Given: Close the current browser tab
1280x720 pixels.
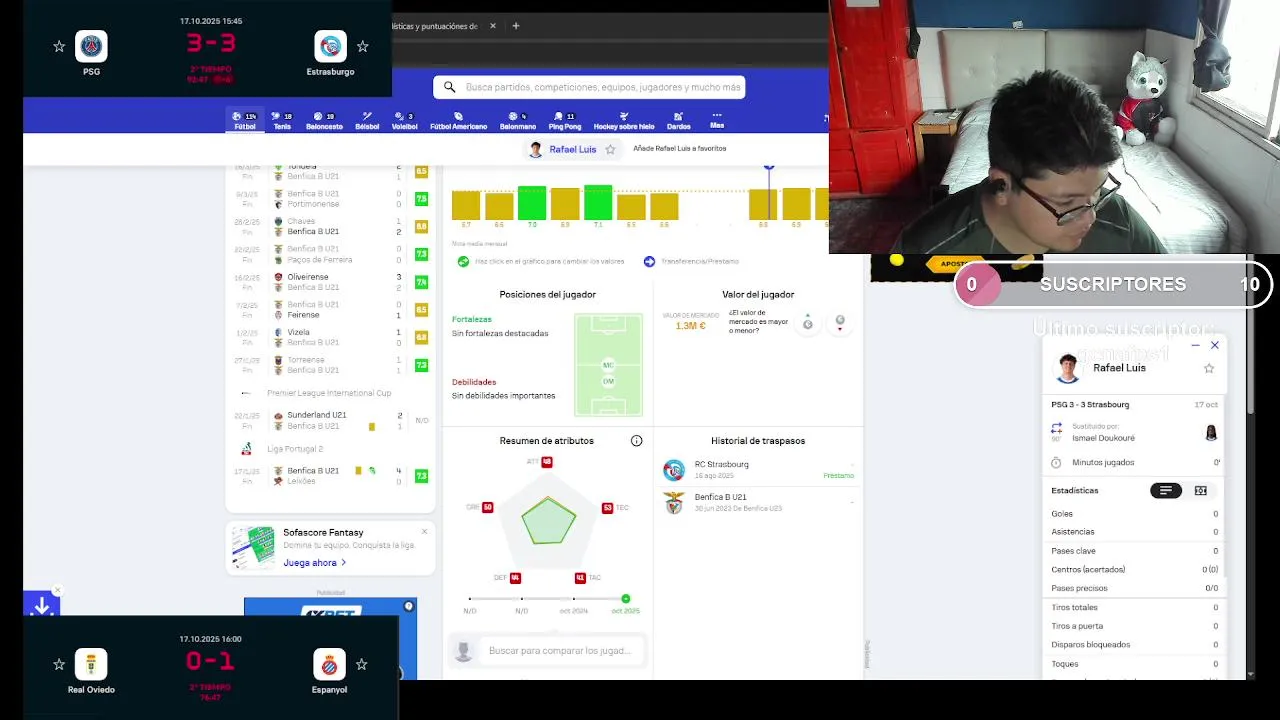Looking at the screenshot, I should point(492,26).
